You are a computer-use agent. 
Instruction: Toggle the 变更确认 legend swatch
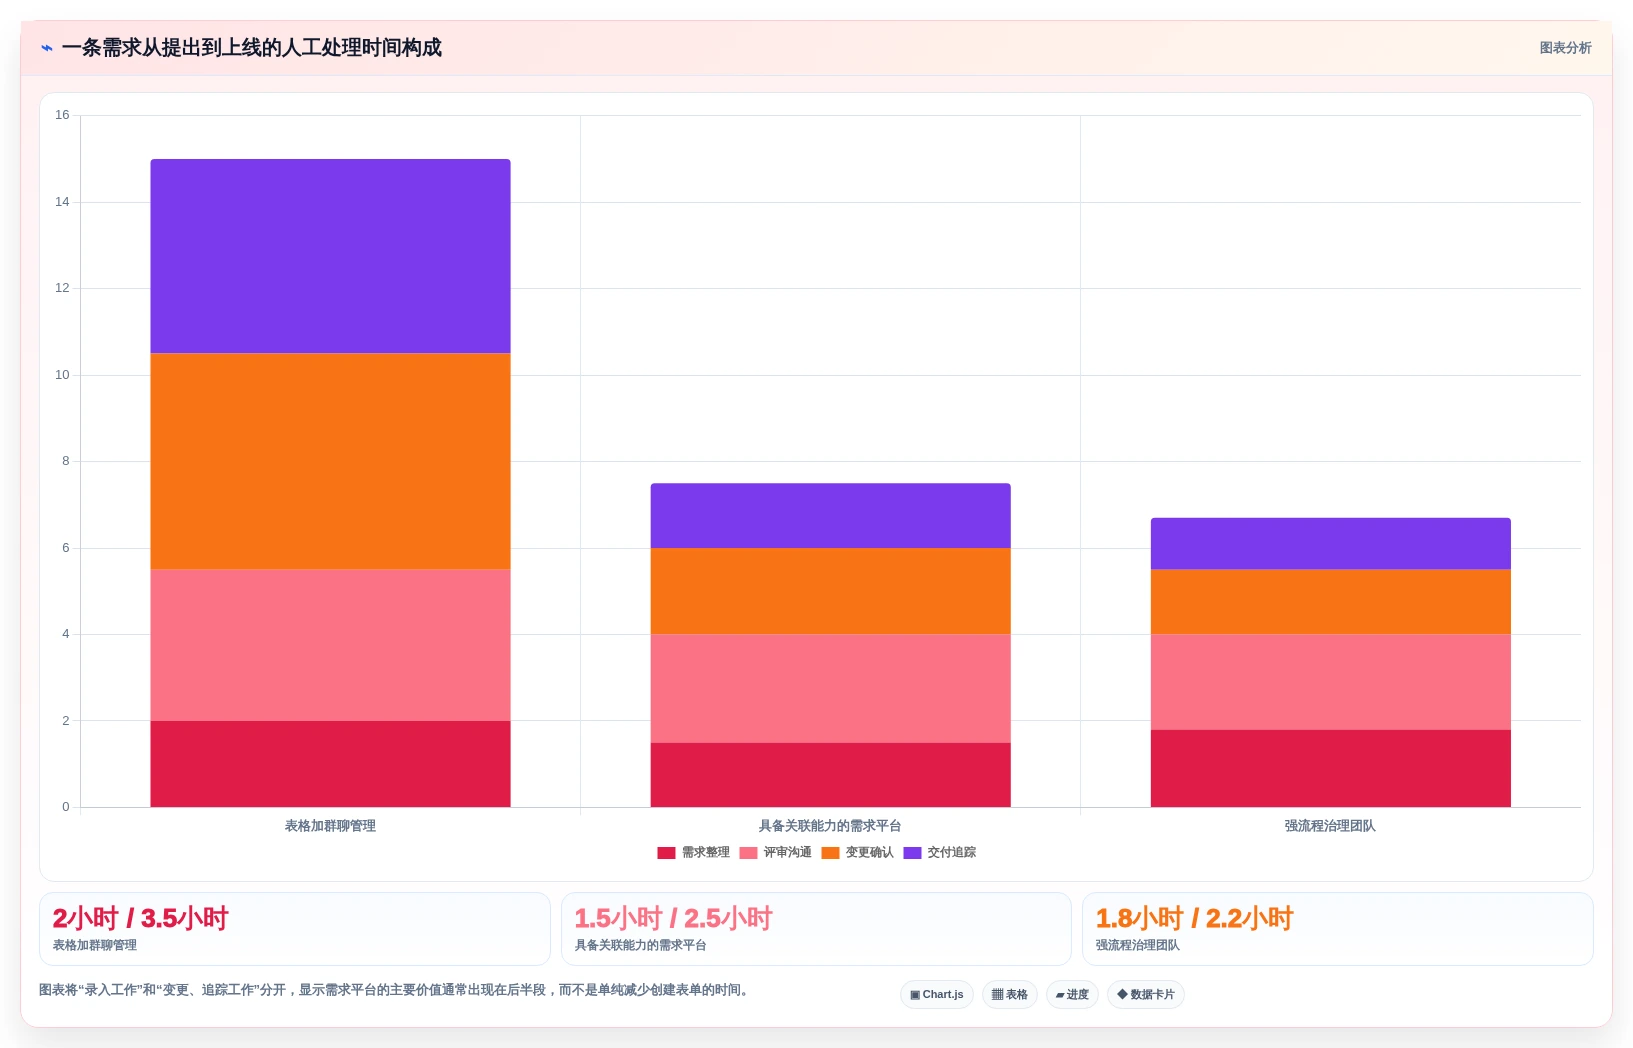pyautogui.click(x=830, y=853)
